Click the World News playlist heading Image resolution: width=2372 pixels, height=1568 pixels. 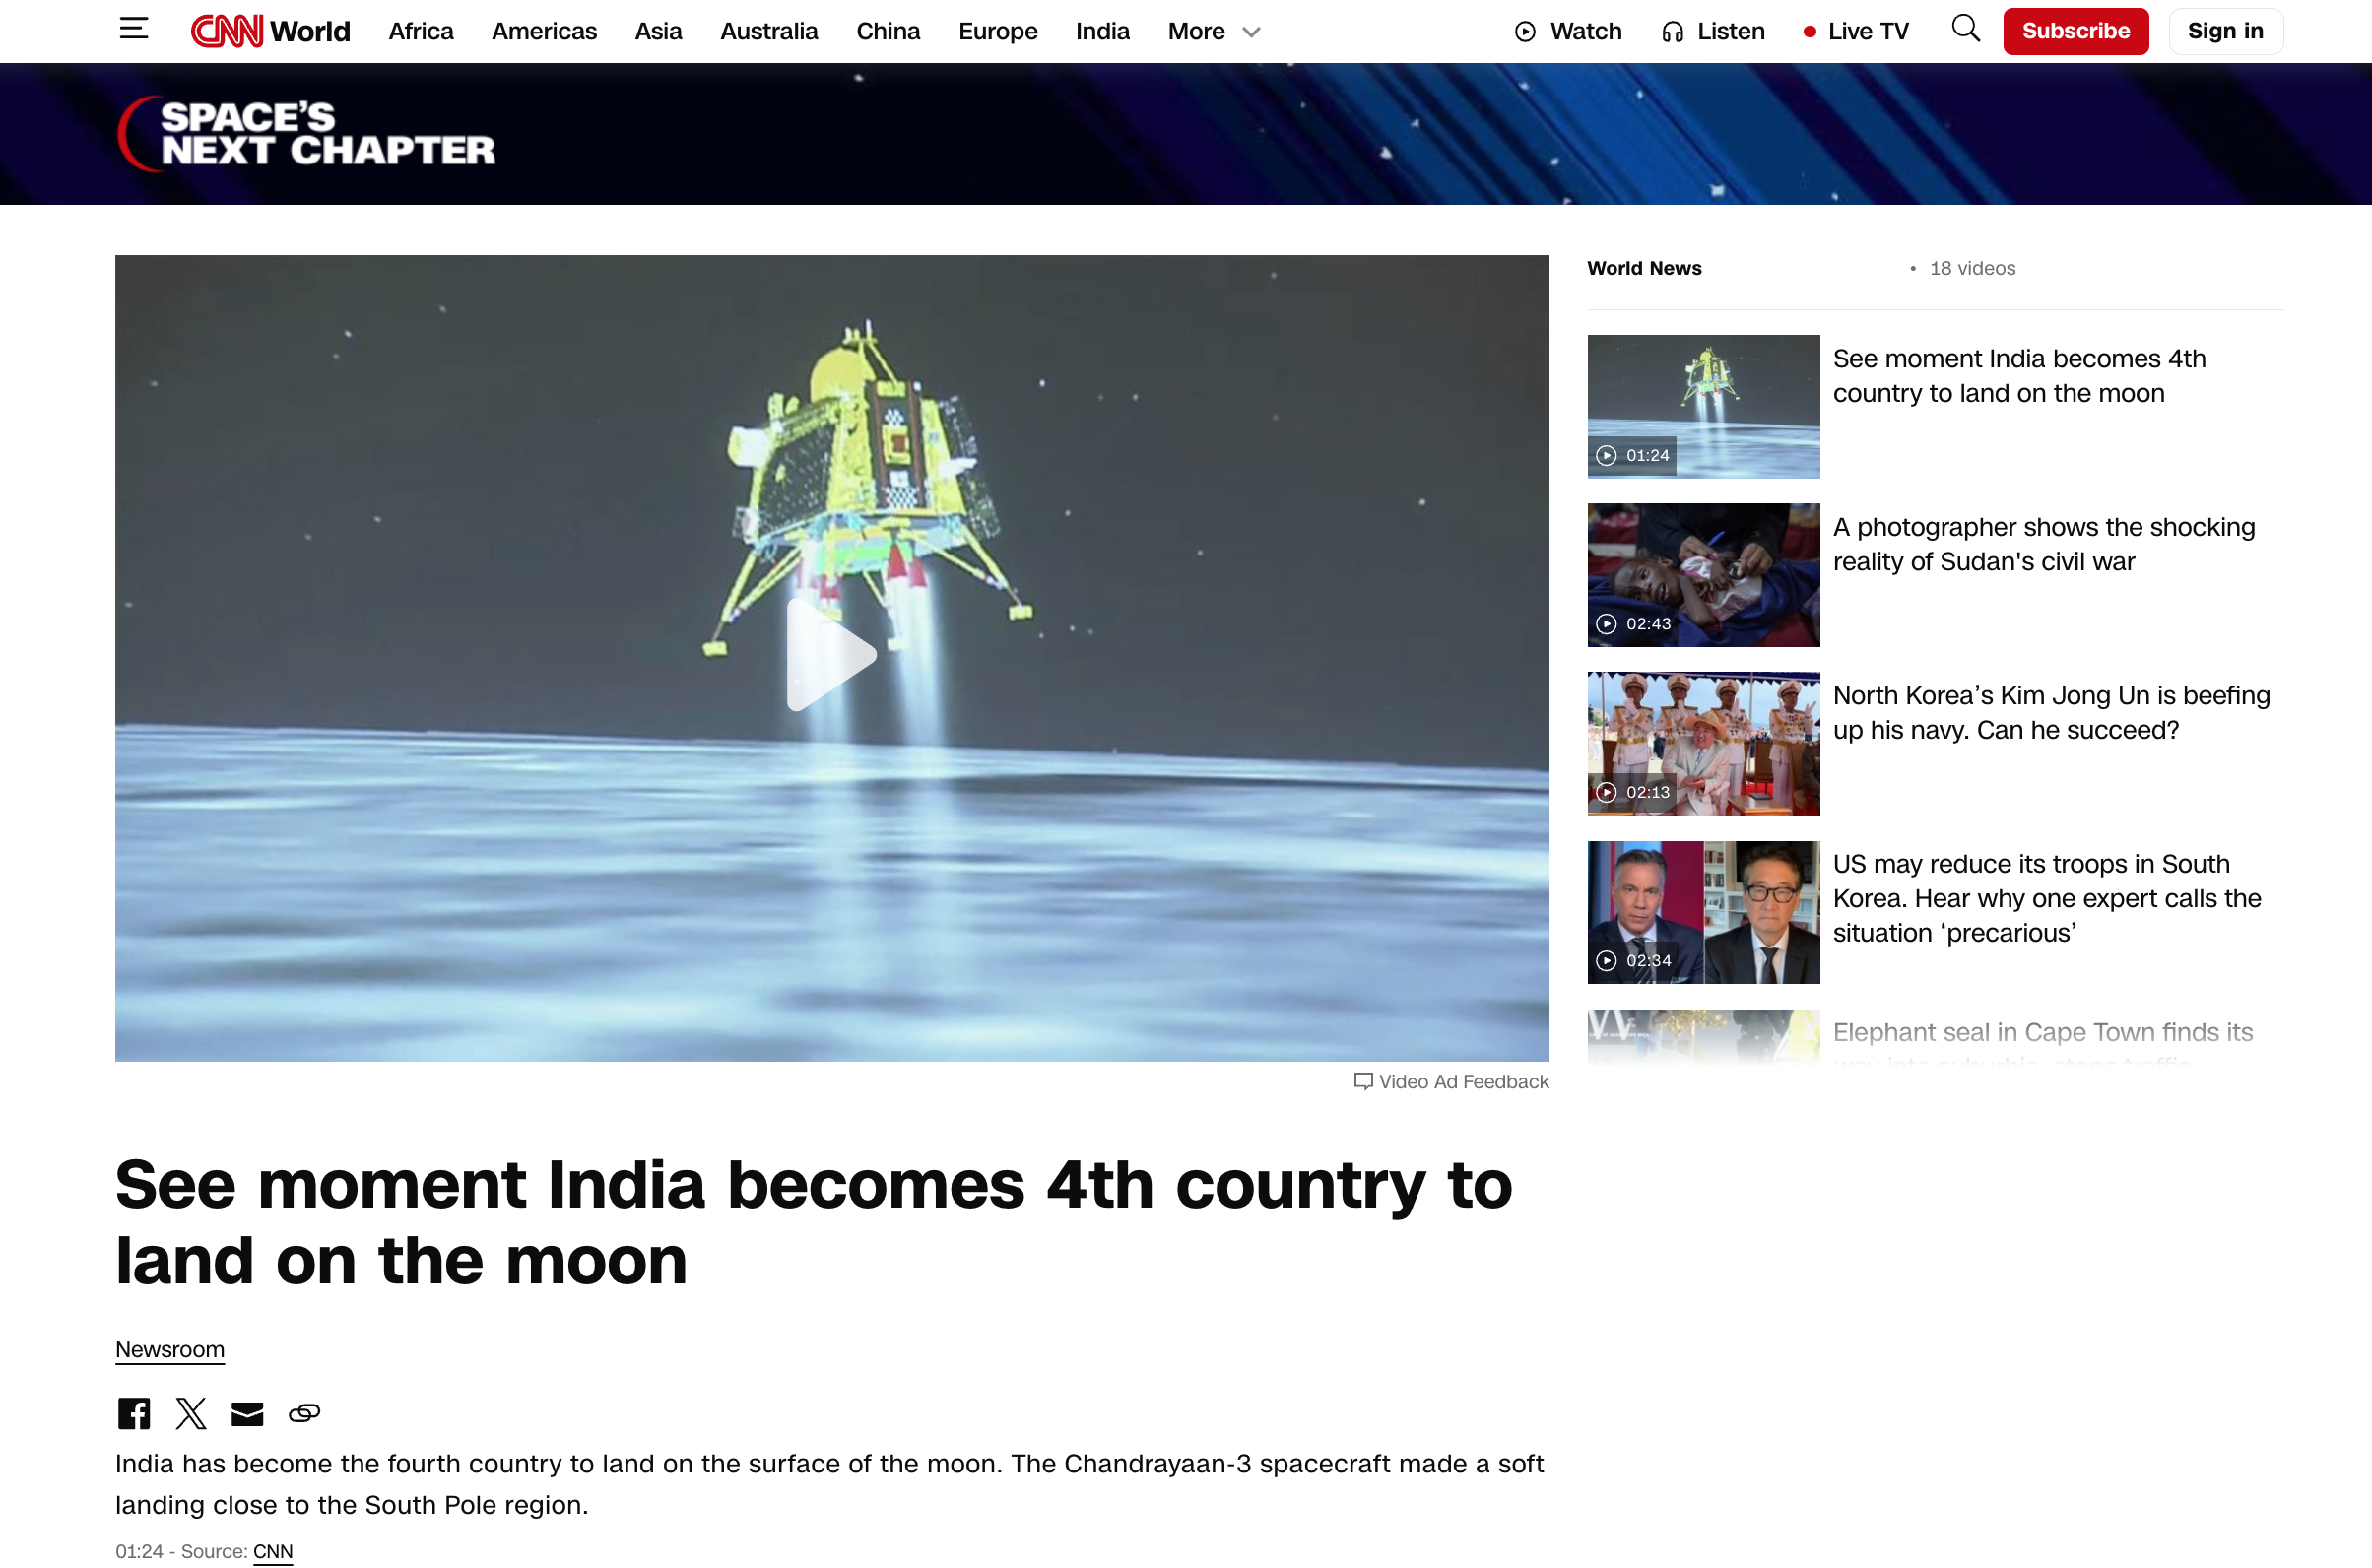tap(1644, 268)
